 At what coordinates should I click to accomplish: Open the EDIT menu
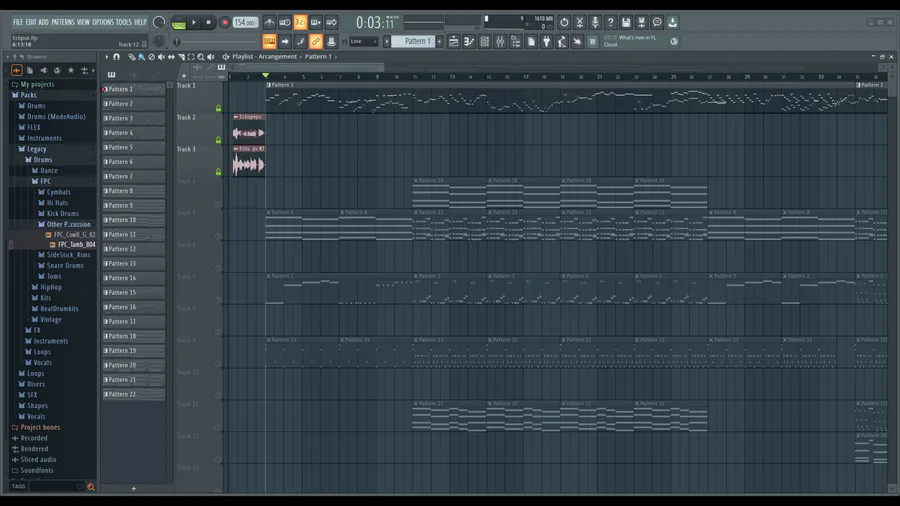(x=30, y=22)
